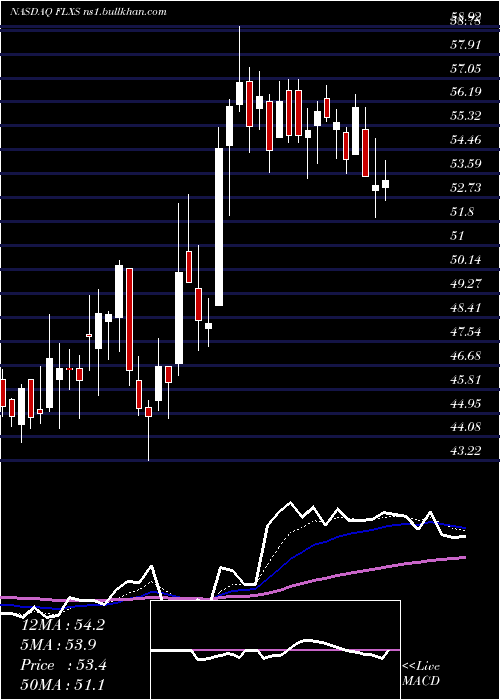This screenshot has width=500, height=700.
Task: Click the 44.95 price axis label
Action: (x=466, y=404)
